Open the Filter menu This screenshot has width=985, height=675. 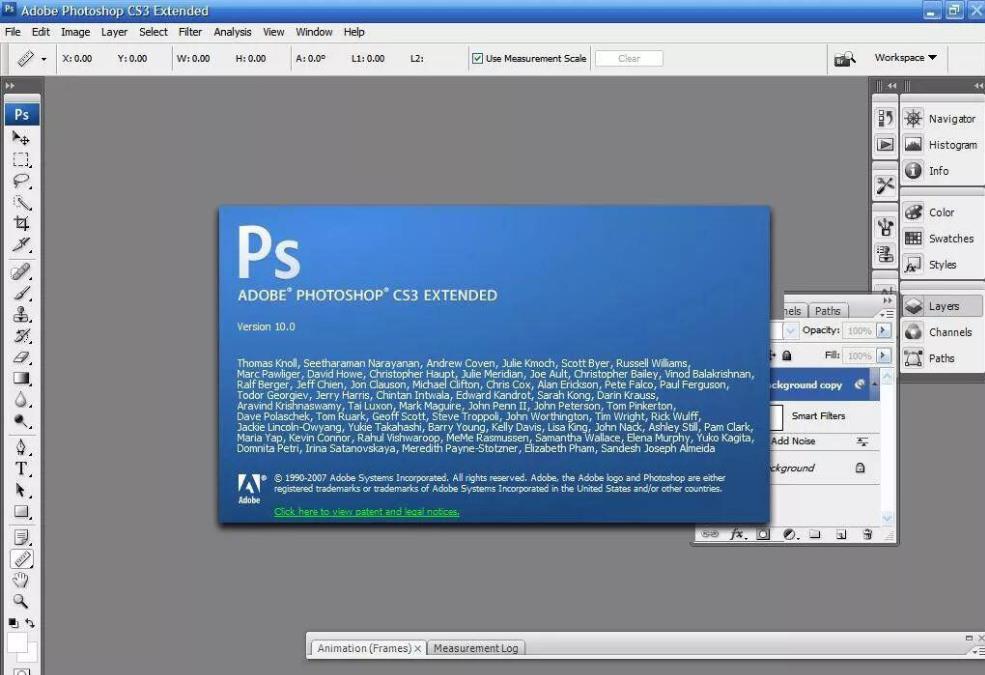tap(190, 32)
